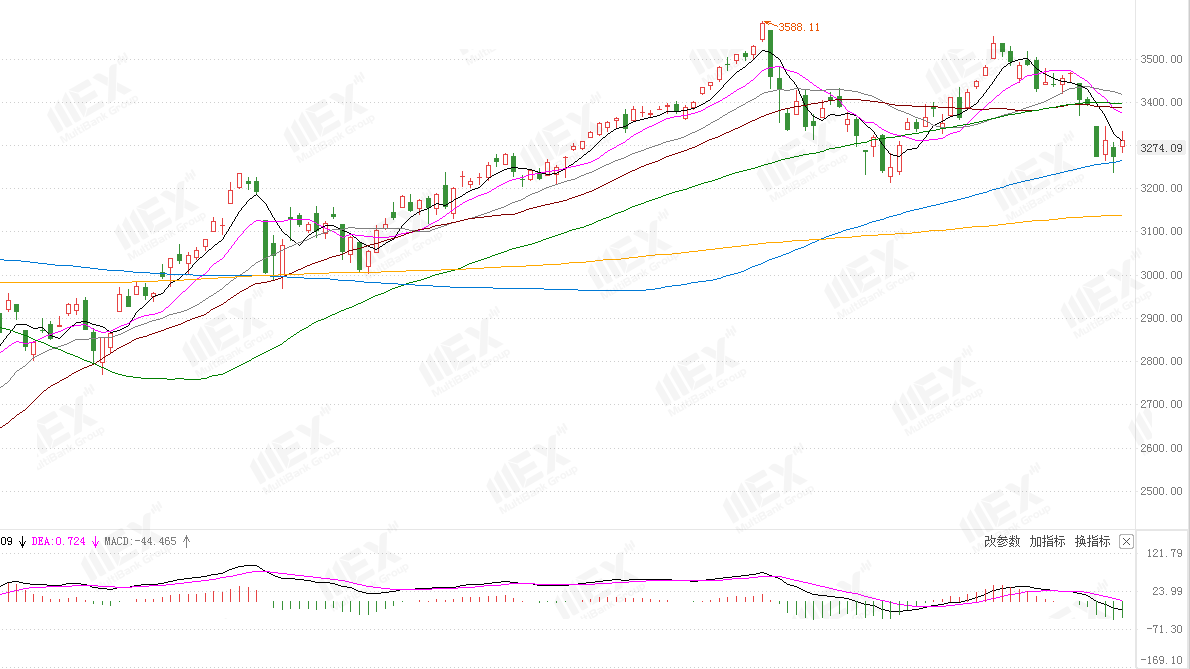Click the 3000.00 price axis label

tap(1161, 276)
